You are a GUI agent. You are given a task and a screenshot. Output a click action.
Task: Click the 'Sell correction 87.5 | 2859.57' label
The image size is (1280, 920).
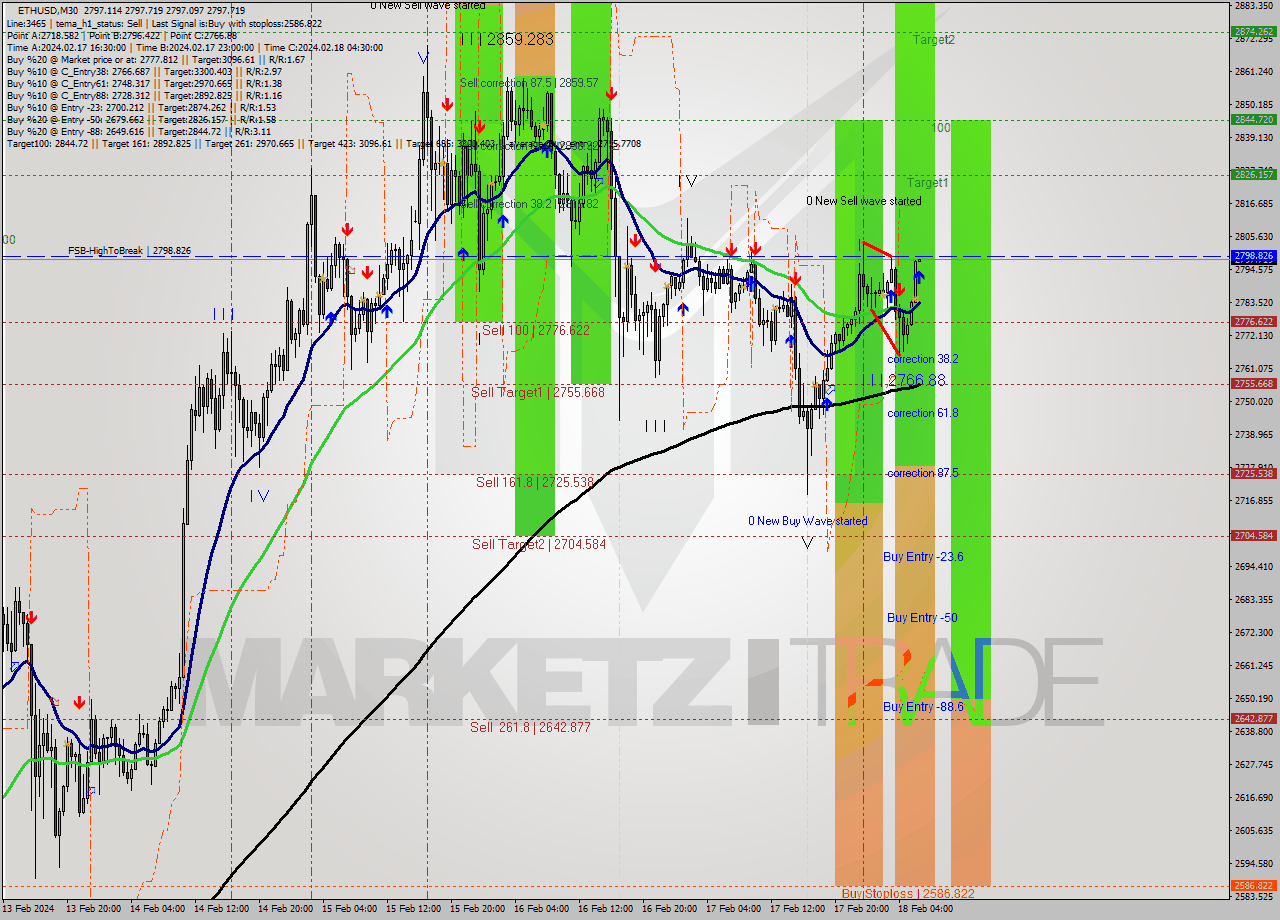pos(529,83)
